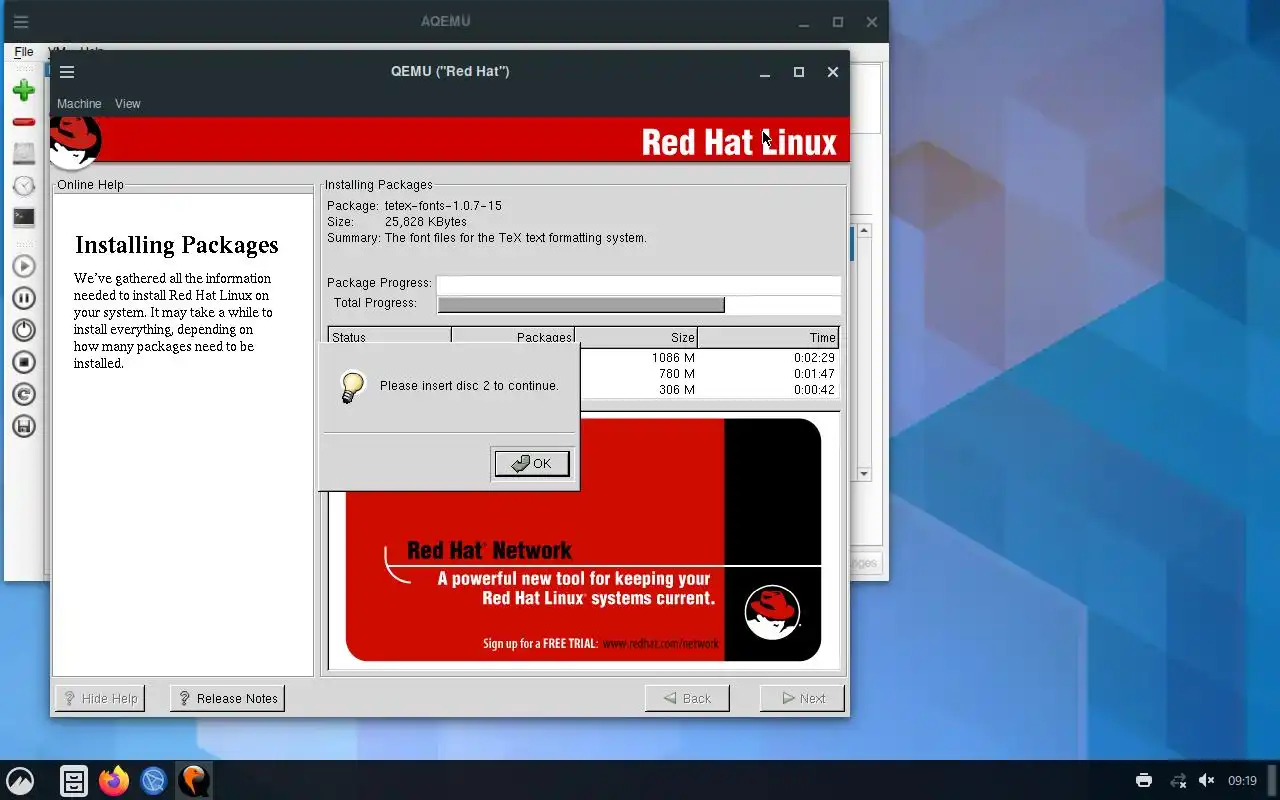Click AQEMU scrollbar down arrow
1280x800 pixels.
tap(864, 474)
